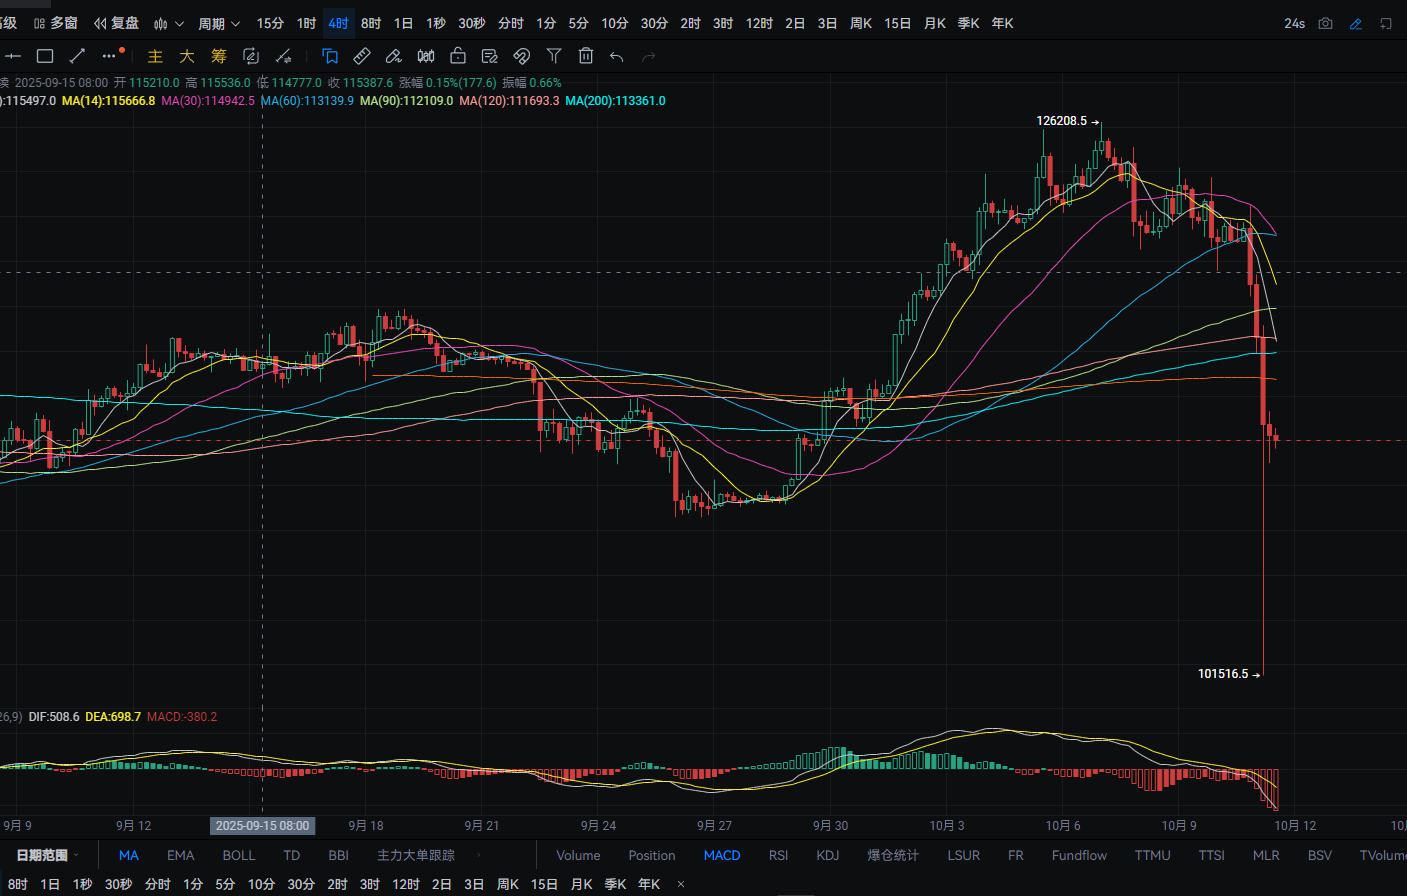This screenshot has height=896, width=1407.
Task: Click the 多窗 multi-window button
Action: tap(56, 23)
